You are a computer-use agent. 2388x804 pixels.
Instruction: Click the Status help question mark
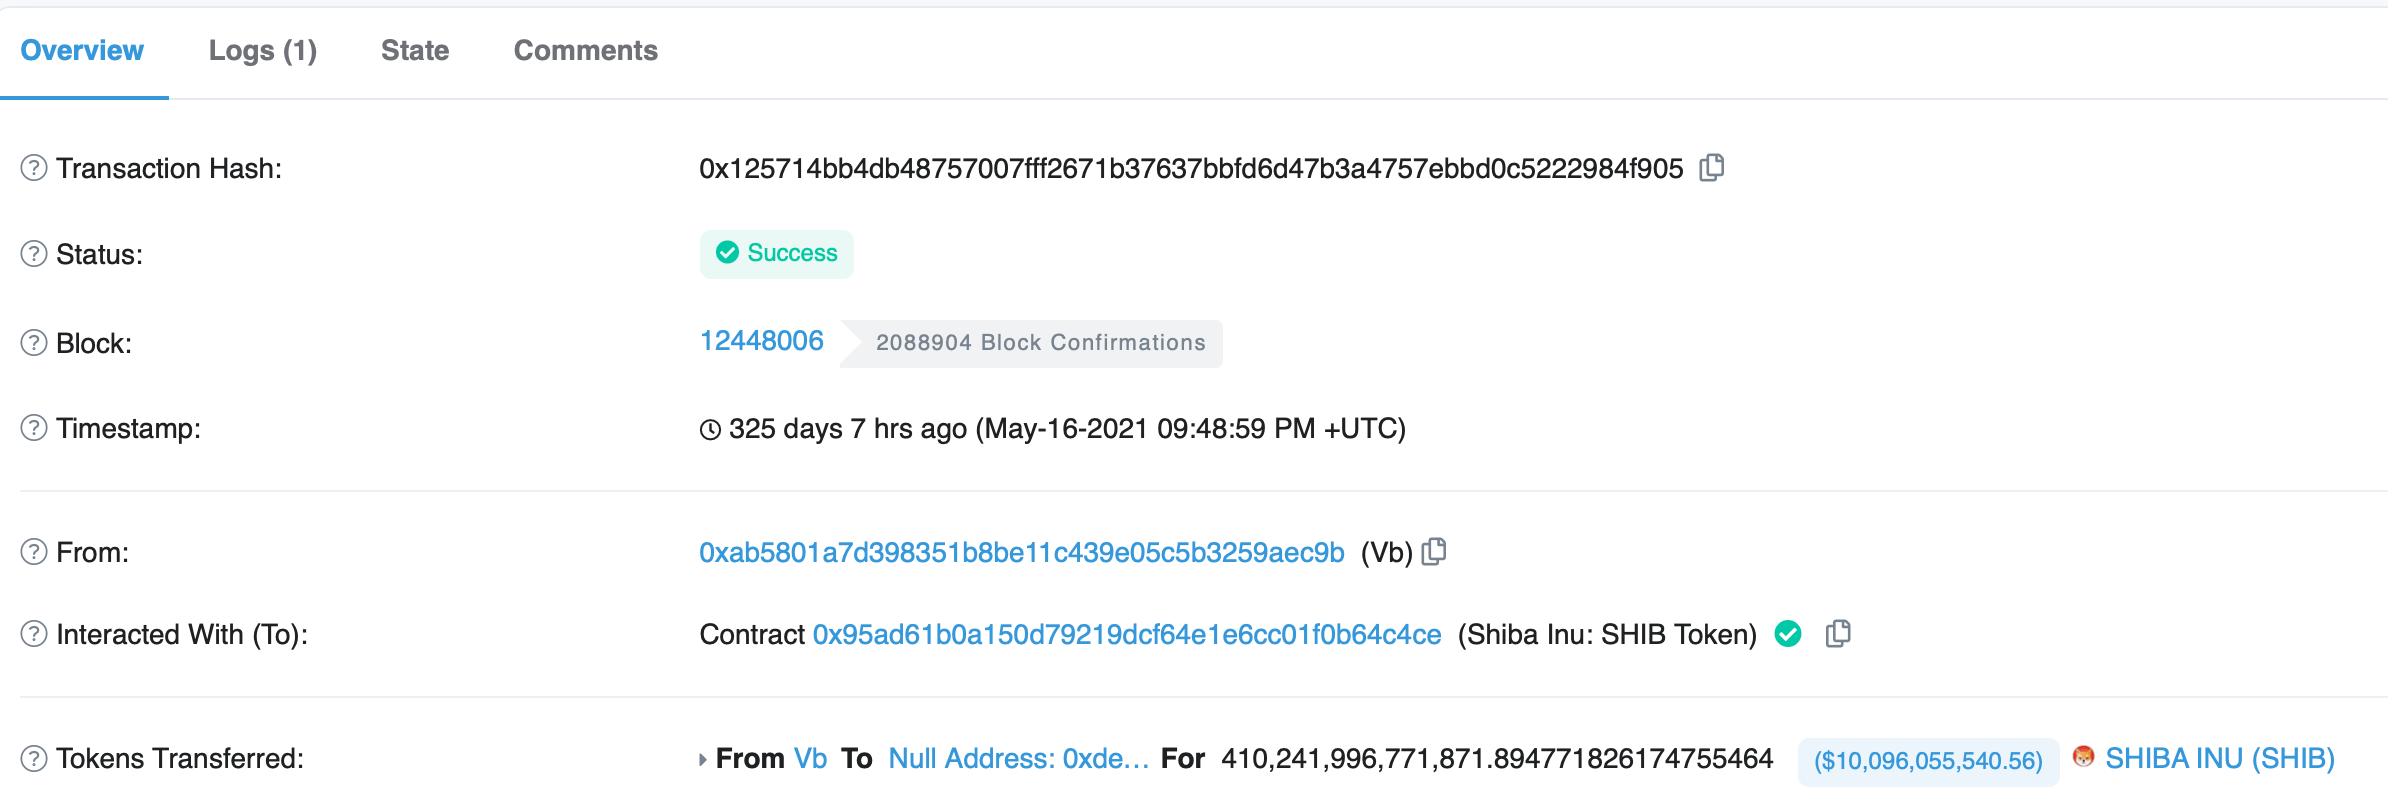click(32, 254)
